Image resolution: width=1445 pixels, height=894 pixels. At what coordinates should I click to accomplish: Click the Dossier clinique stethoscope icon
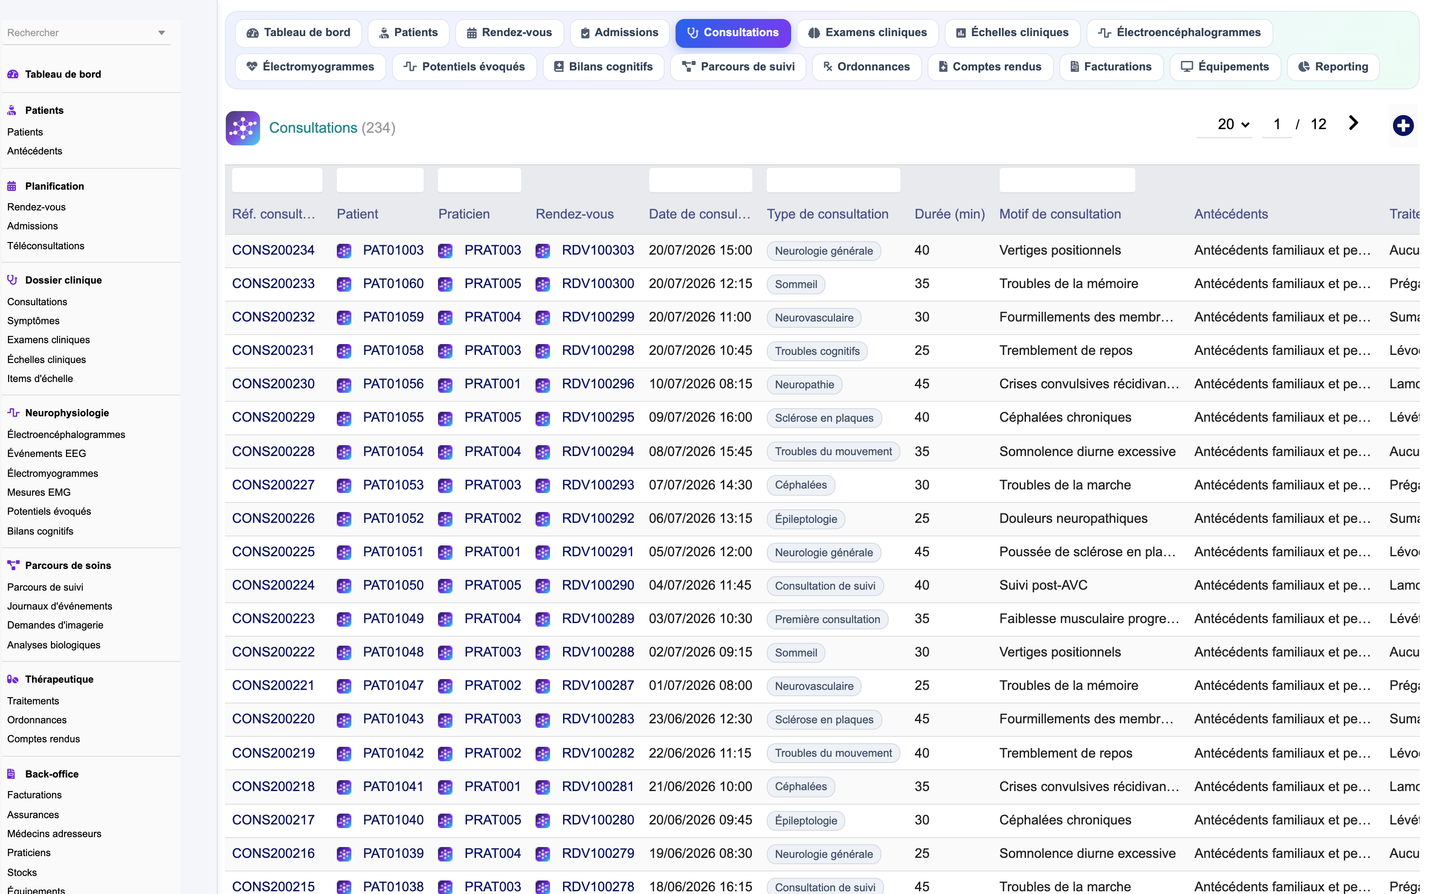pyautogui.click(x=12, y=280)
